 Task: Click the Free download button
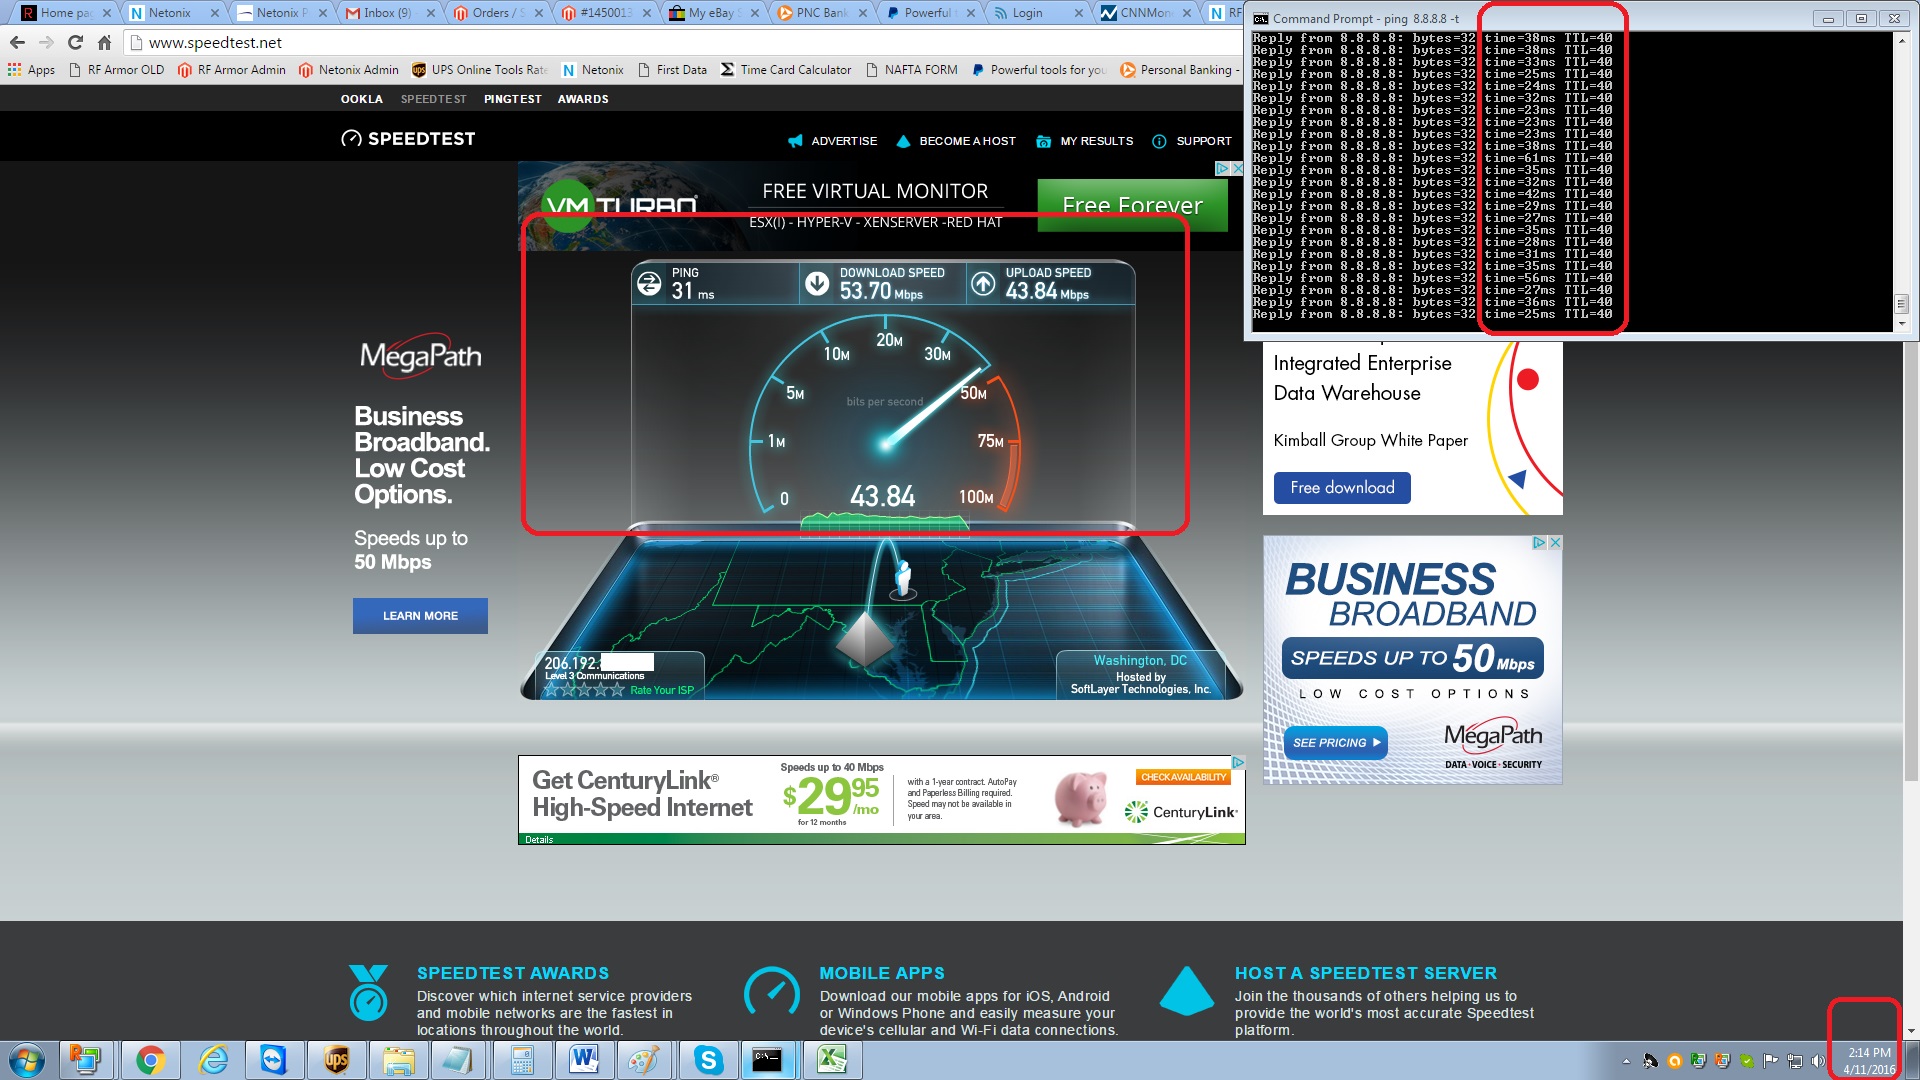(x=1341, y=488)
